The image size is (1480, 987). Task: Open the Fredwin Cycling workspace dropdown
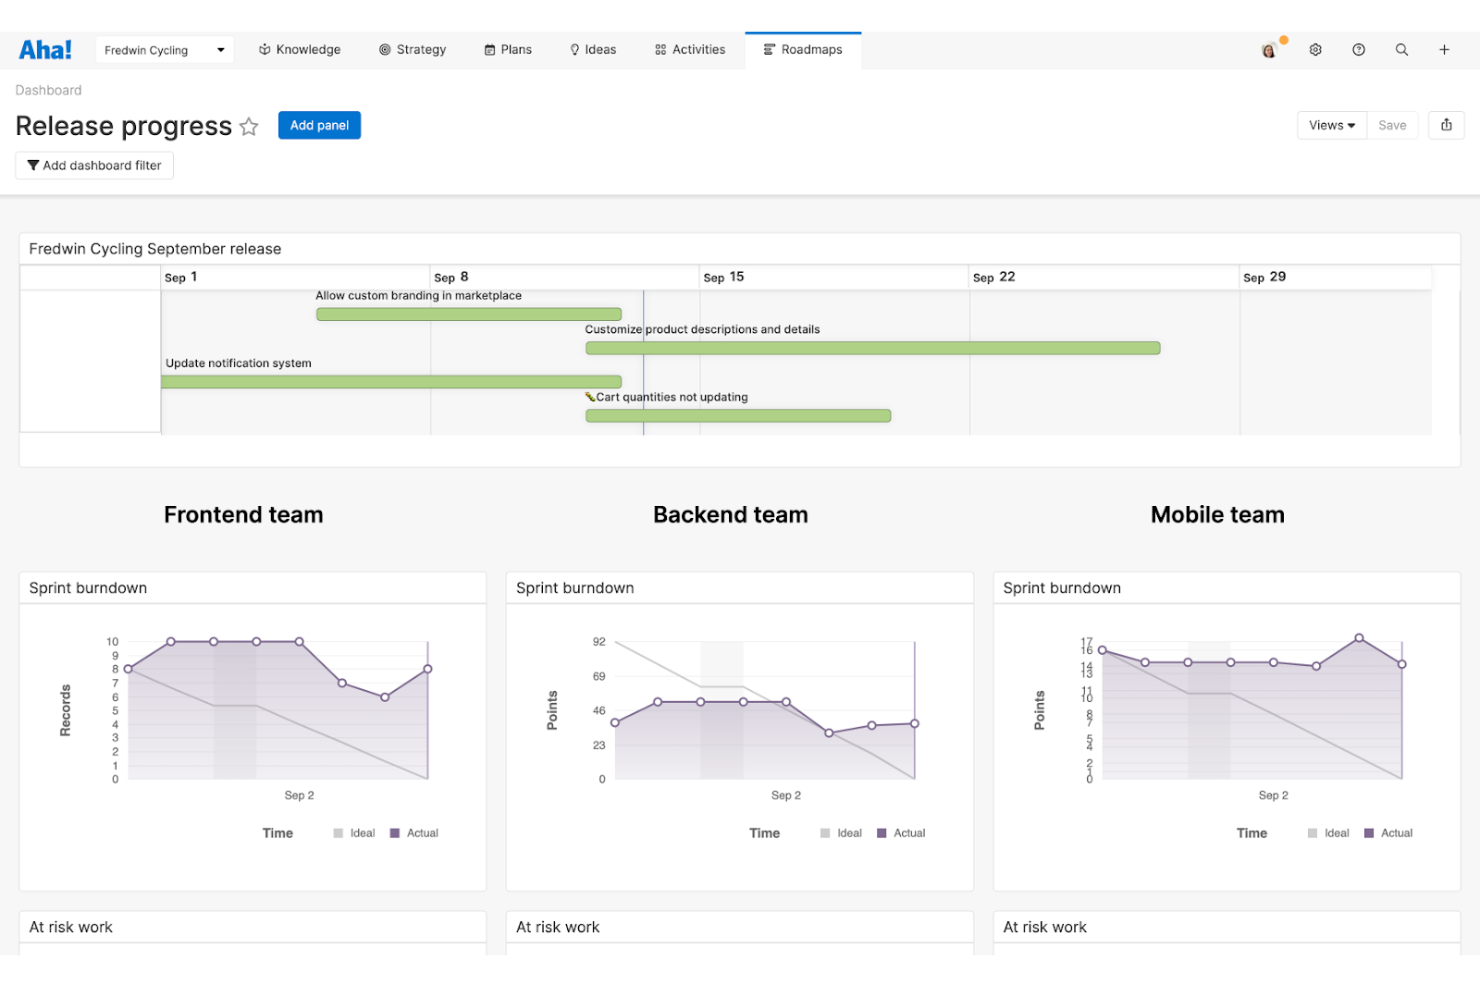pyautogui.click(x=164, y=50)
